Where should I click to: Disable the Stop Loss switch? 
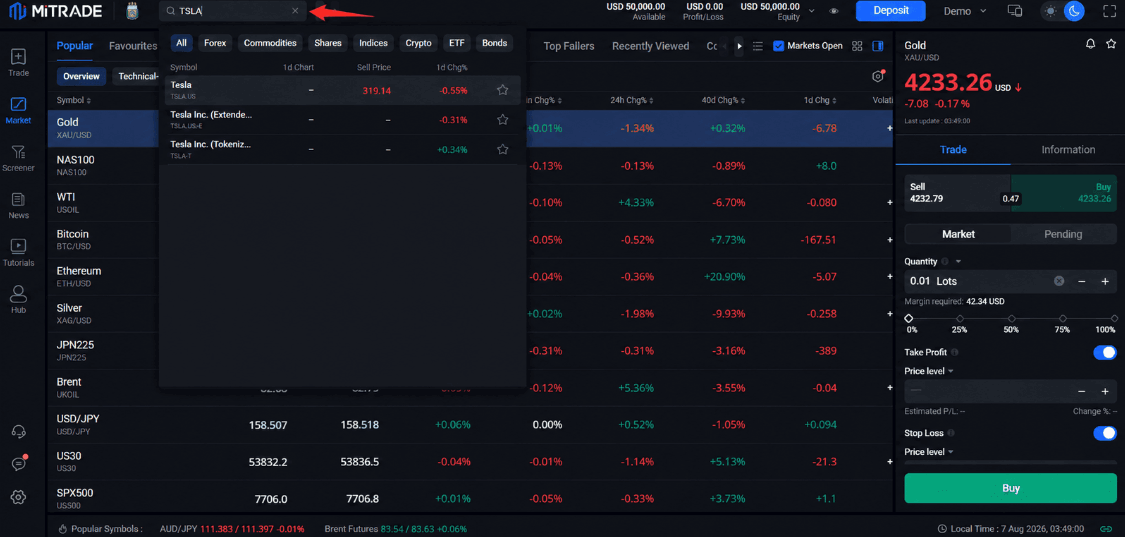pos(1105,433)
